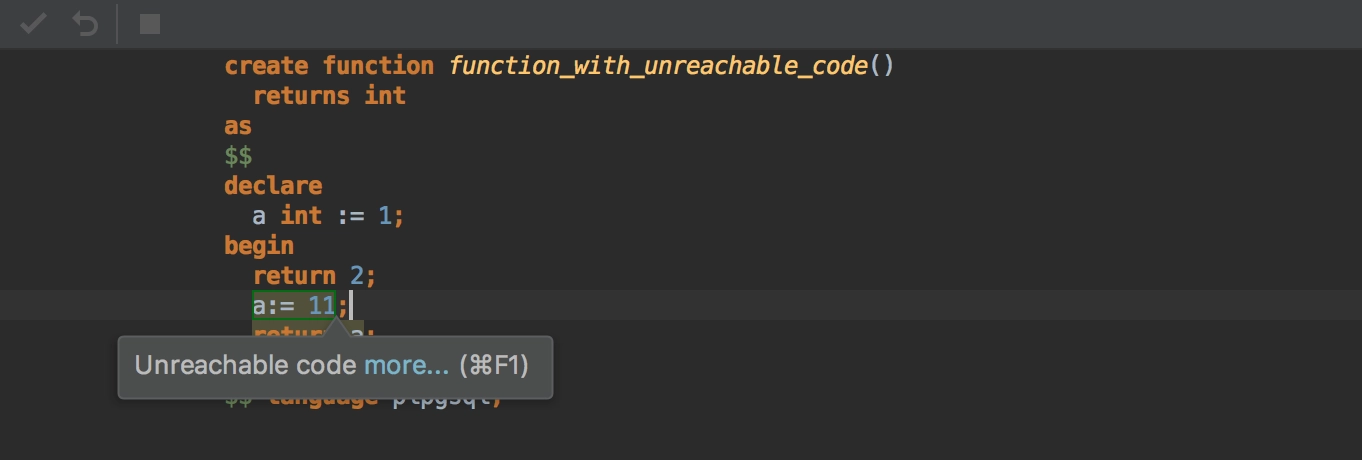
Task: Click the highlighted number 11 assignment
Action: [x=322, y=305]
